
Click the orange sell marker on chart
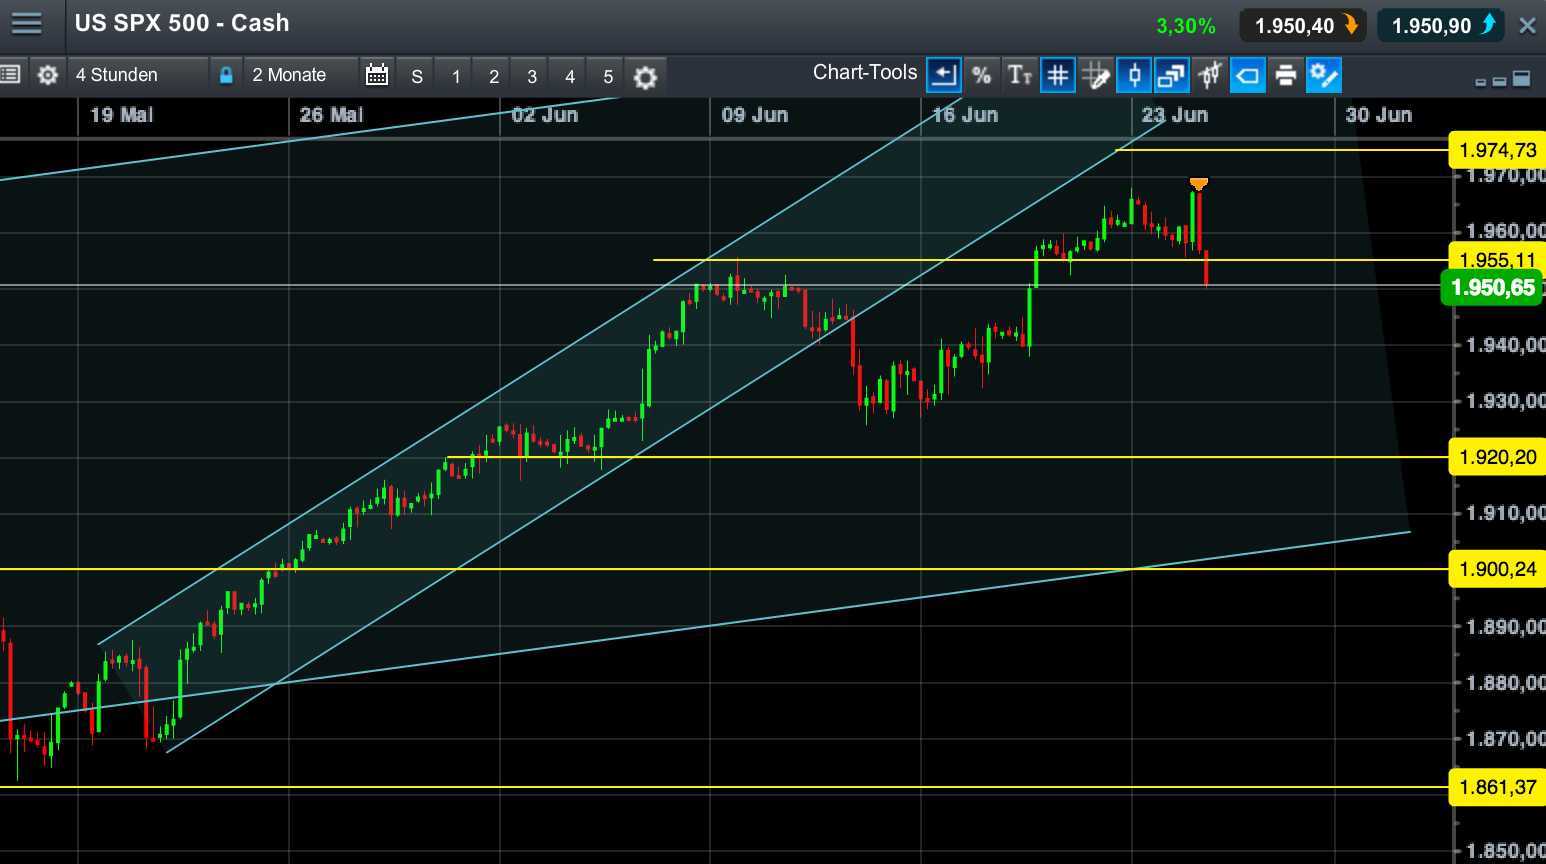point(1198,182)
